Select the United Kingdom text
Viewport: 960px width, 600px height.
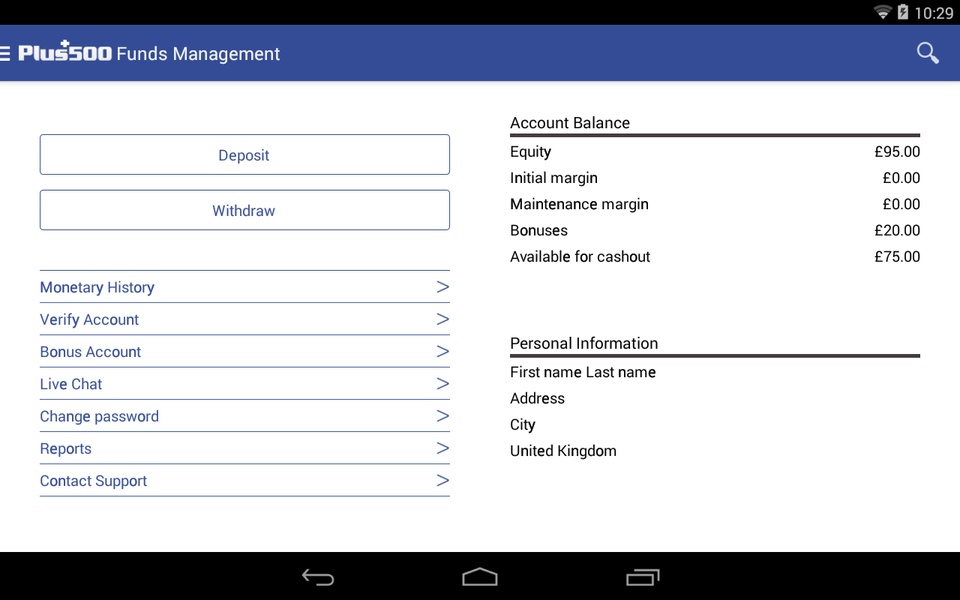coord(563,451)
